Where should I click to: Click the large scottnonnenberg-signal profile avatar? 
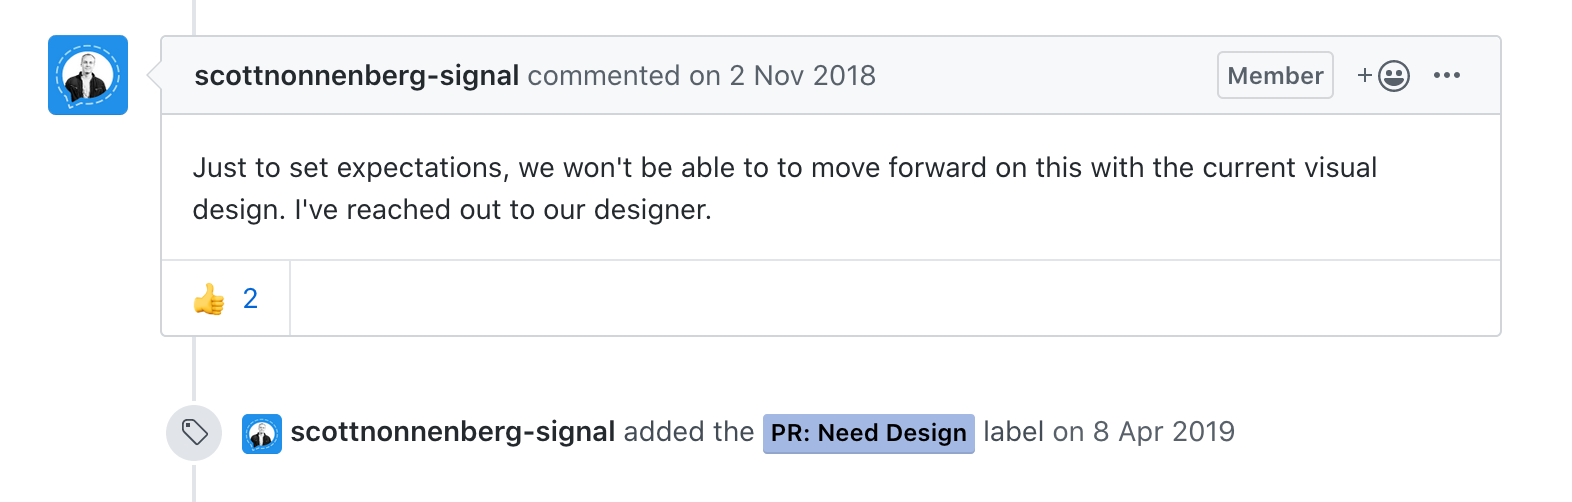[88, 75]
